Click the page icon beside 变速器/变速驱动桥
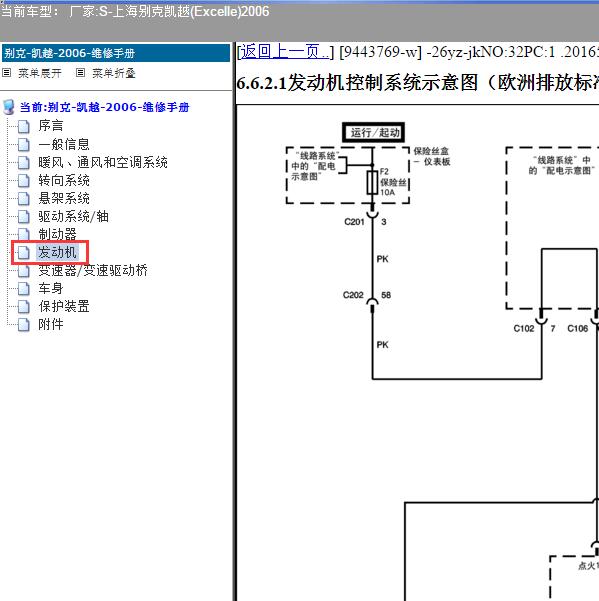 pyautogui.click(x=24, y=271)
